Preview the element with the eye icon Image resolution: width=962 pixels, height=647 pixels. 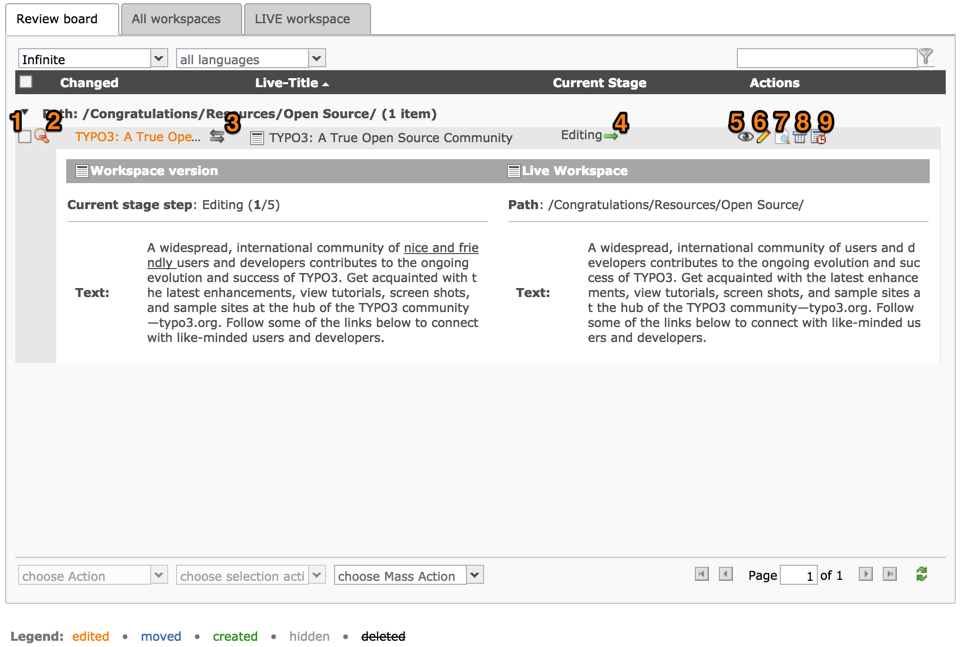coord(745,138)
